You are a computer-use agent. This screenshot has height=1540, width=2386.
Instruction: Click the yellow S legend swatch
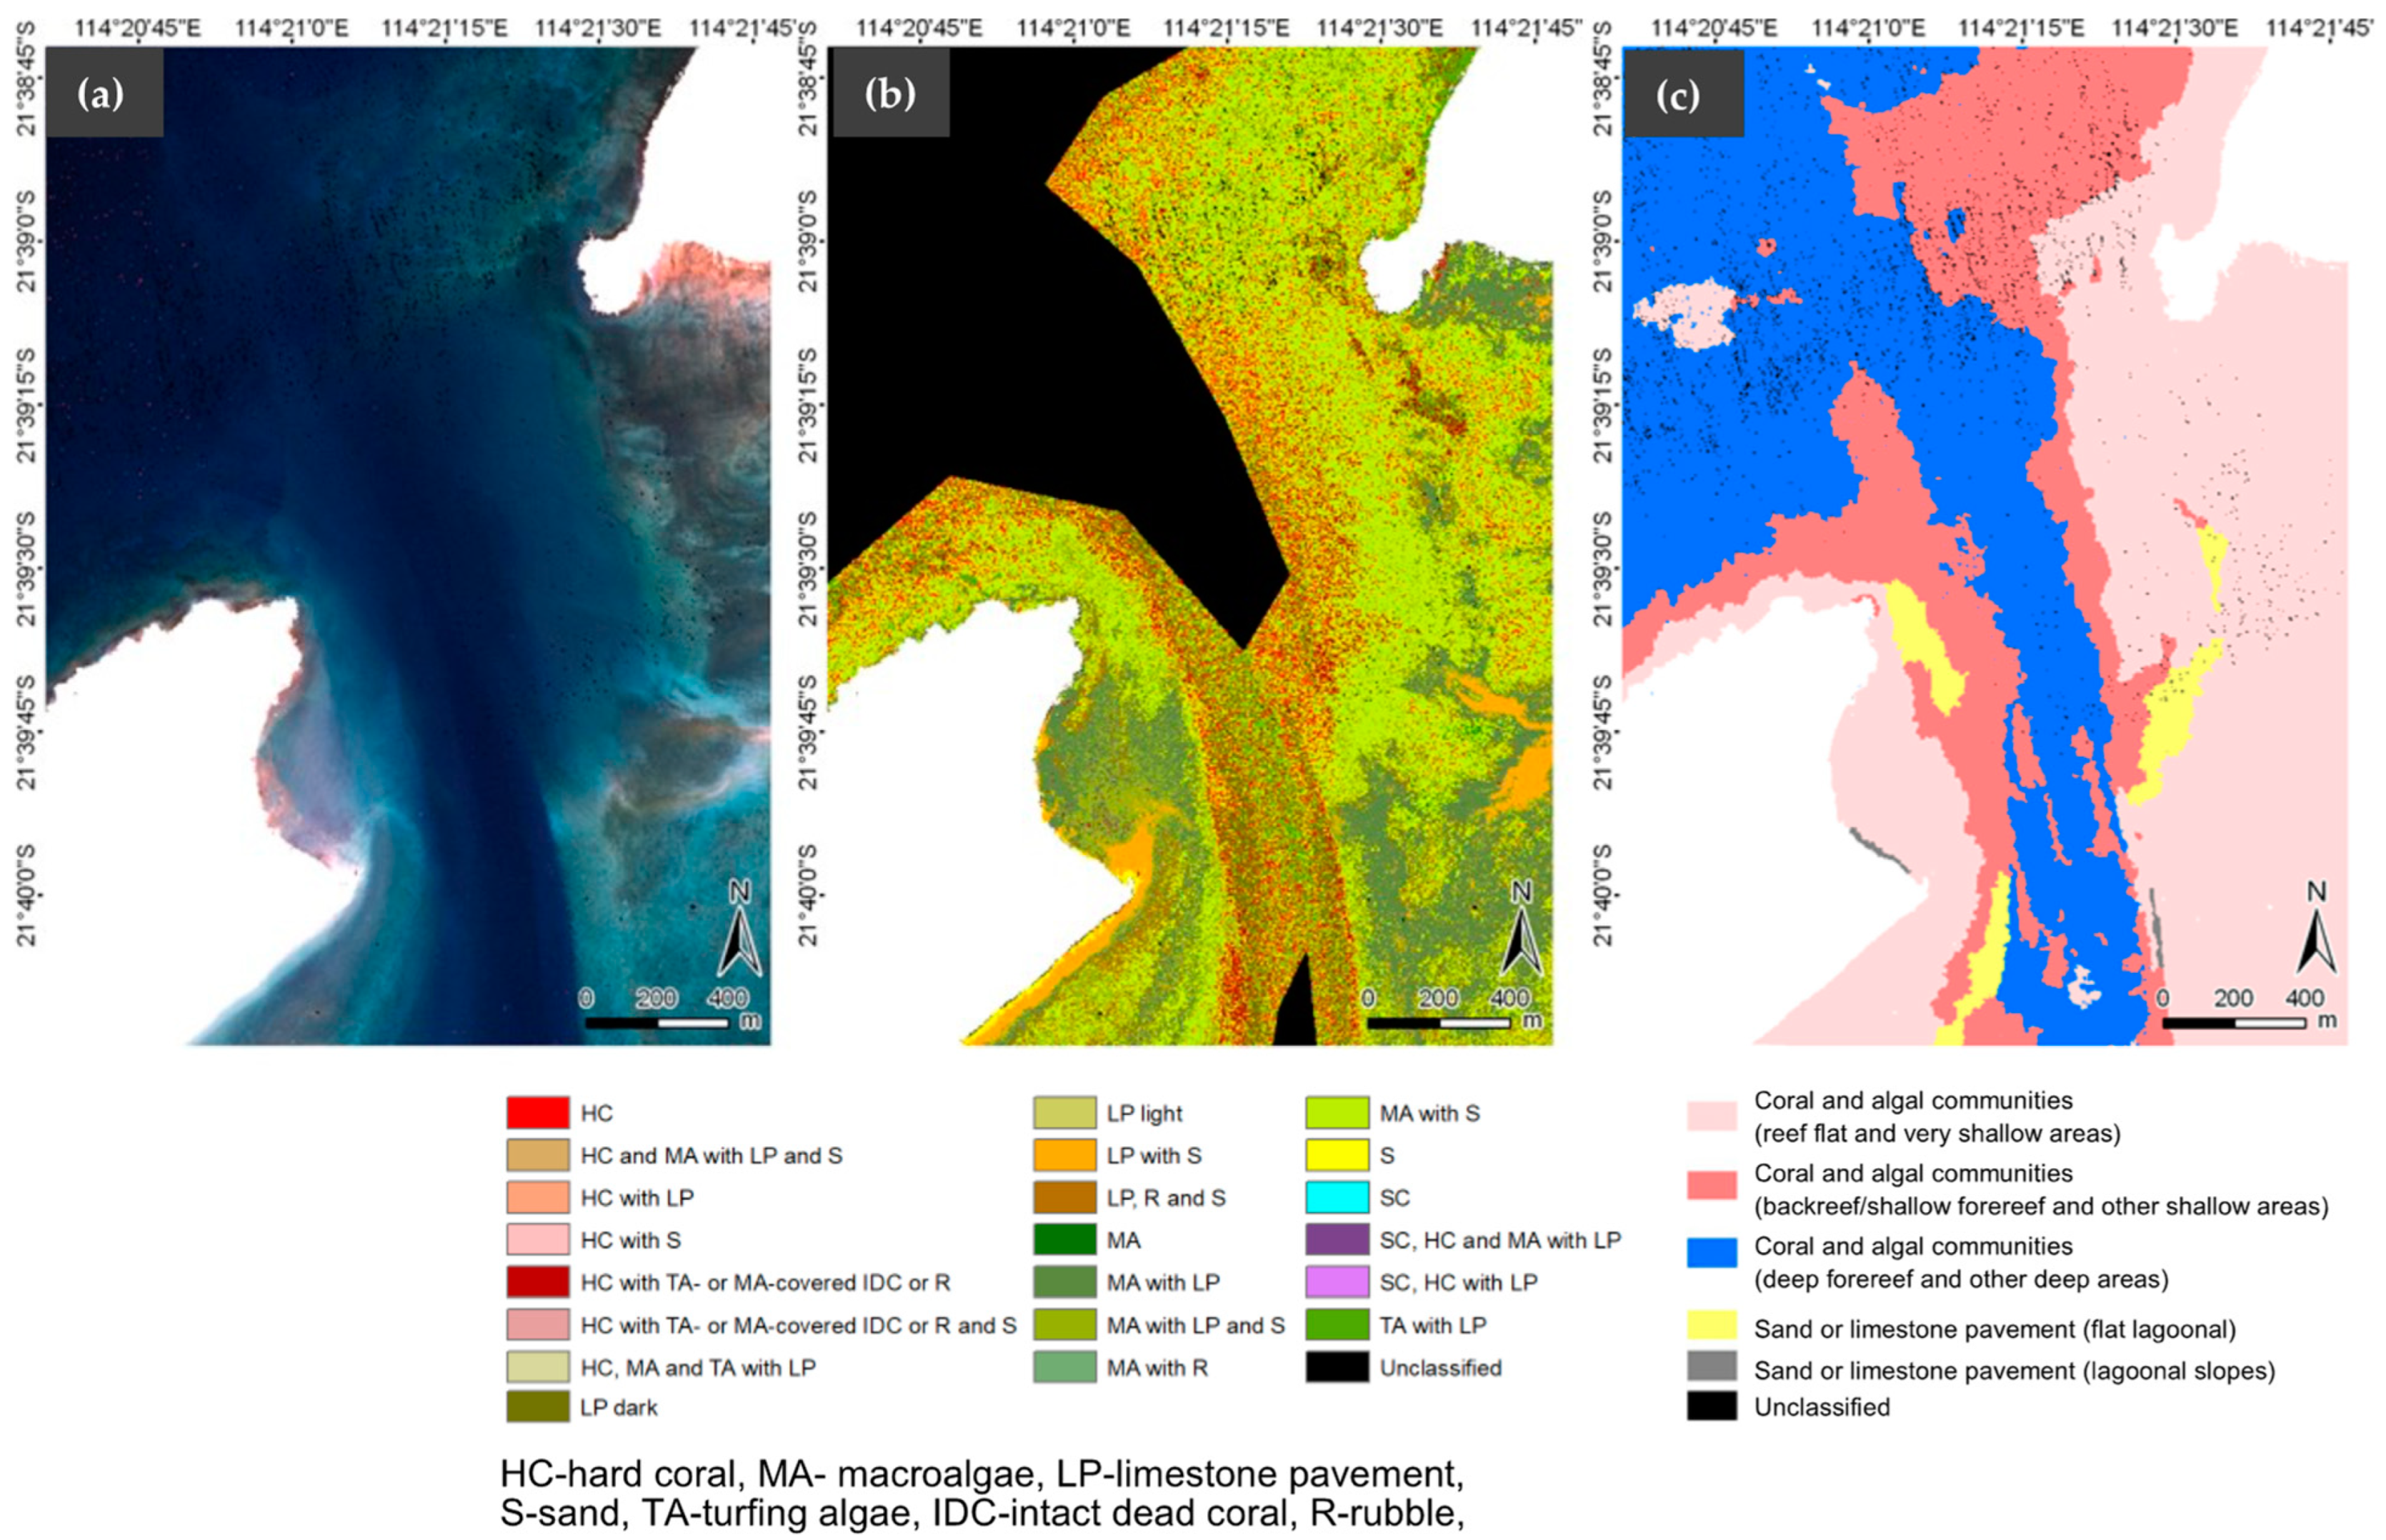[x=1337, y=1155]
